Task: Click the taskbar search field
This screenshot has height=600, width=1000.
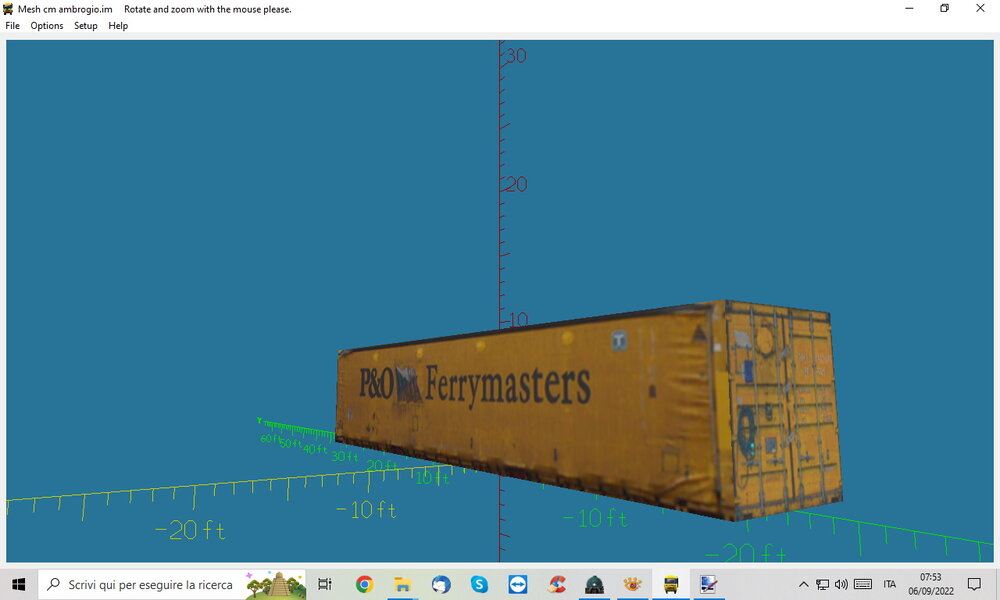Action: [x=172, y=584]
